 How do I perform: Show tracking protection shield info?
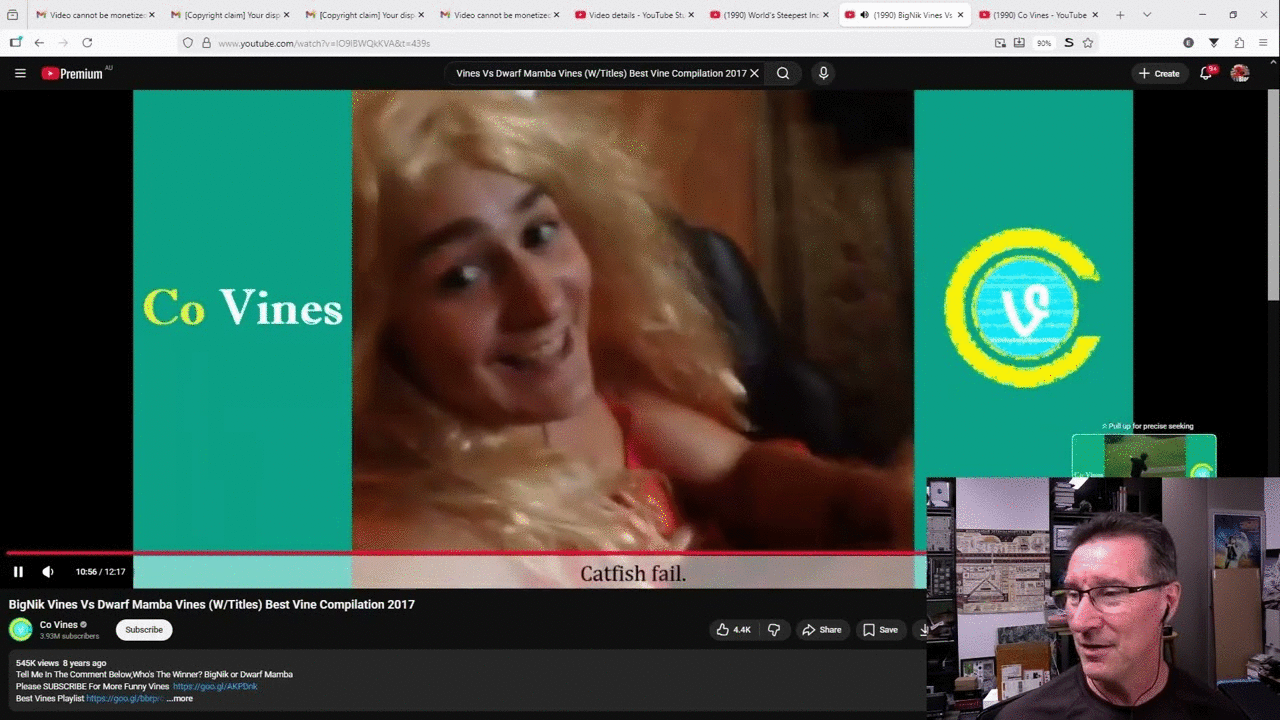tap(187, 43)
